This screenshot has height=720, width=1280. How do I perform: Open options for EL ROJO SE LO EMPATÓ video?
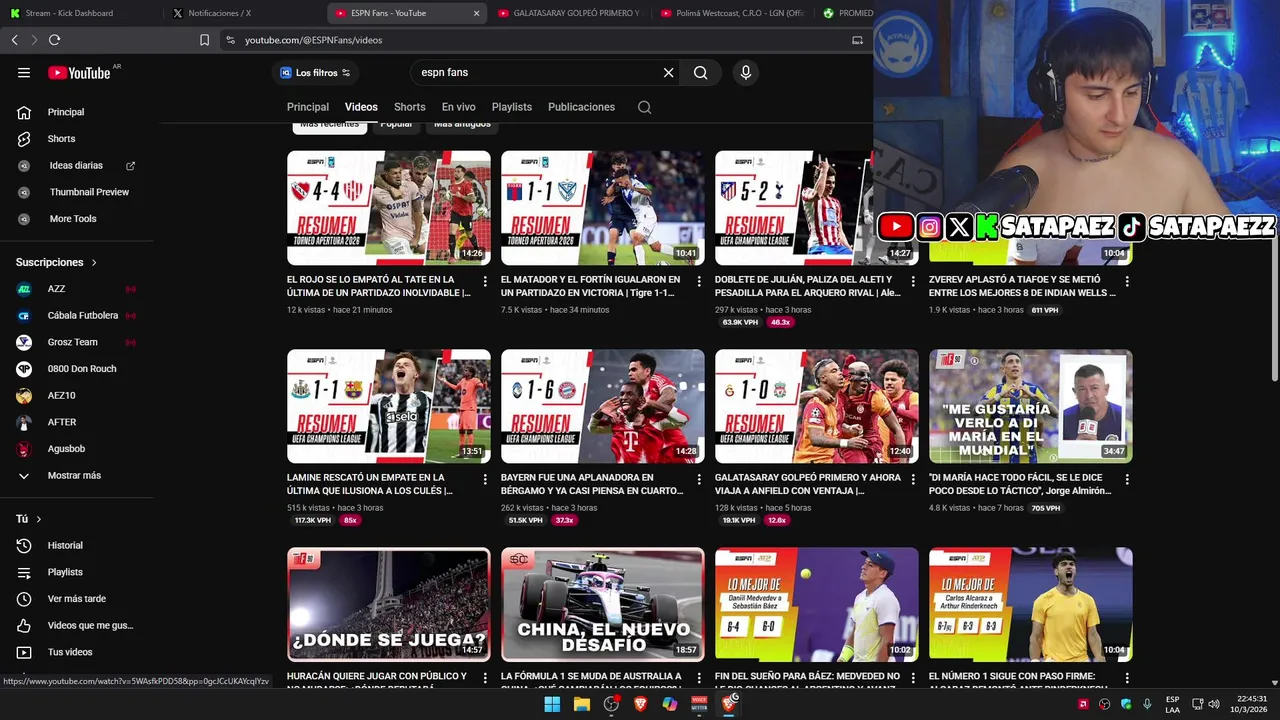coord(485,281)
